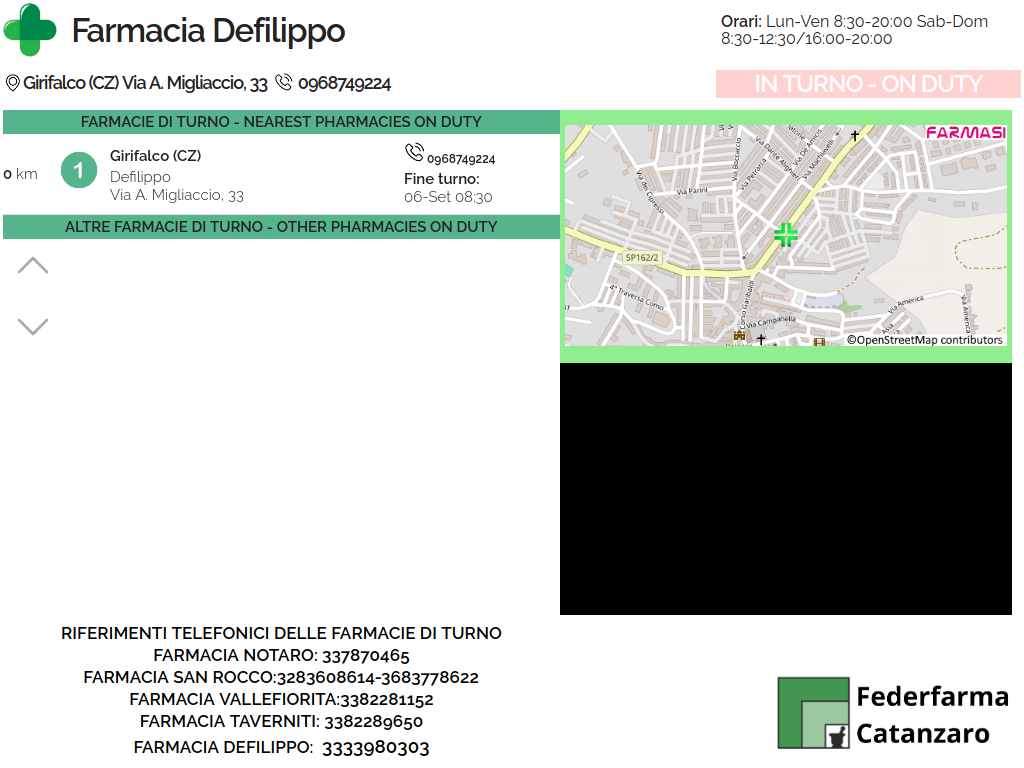
Task: Click the Farmacia Defilippo title
Action: (208, 31)
